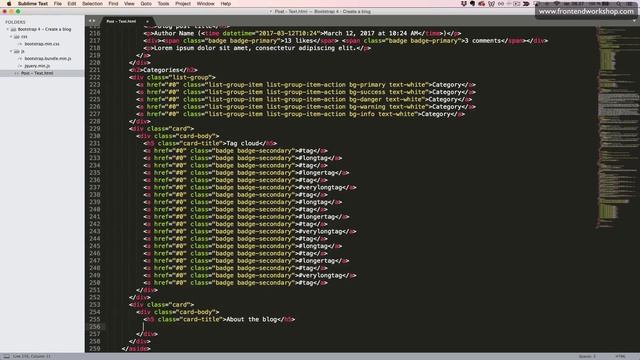Open the Window menu
The image size is (640, 360).
tap(205, 4)
